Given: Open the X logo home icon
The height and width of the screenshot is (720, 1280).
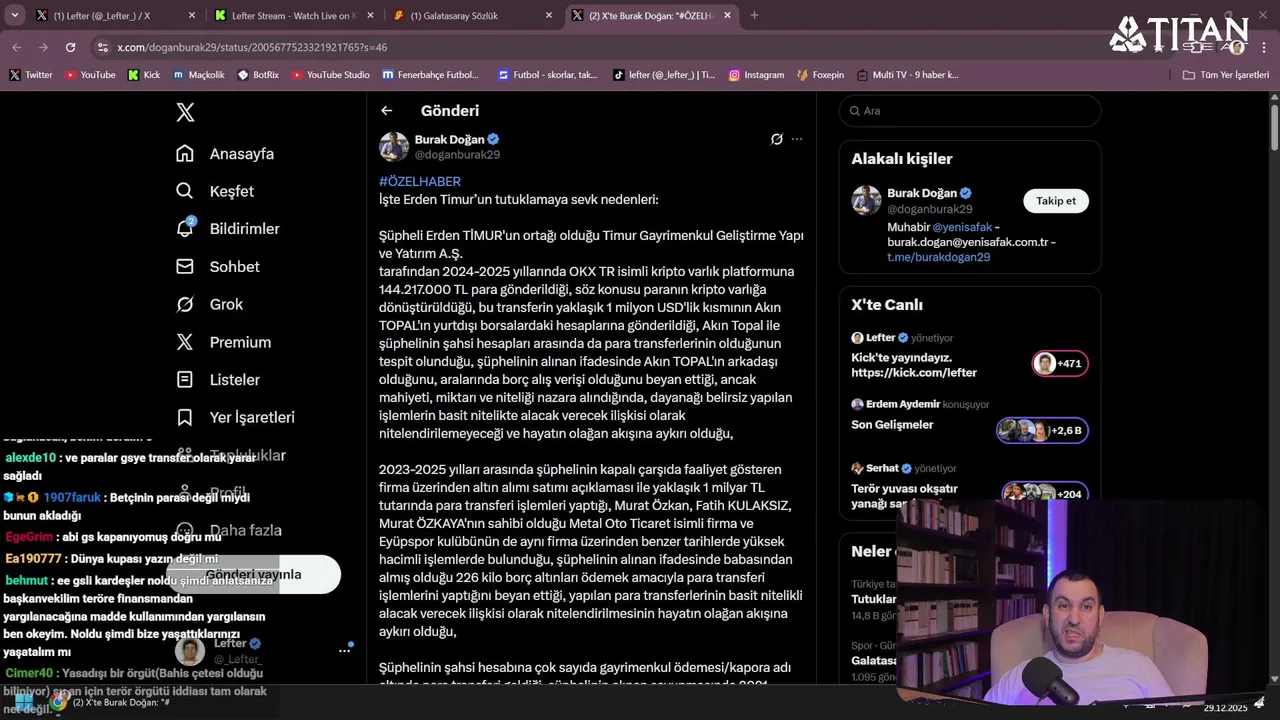Looking at the screenshot, I should (x=185, y=112).
